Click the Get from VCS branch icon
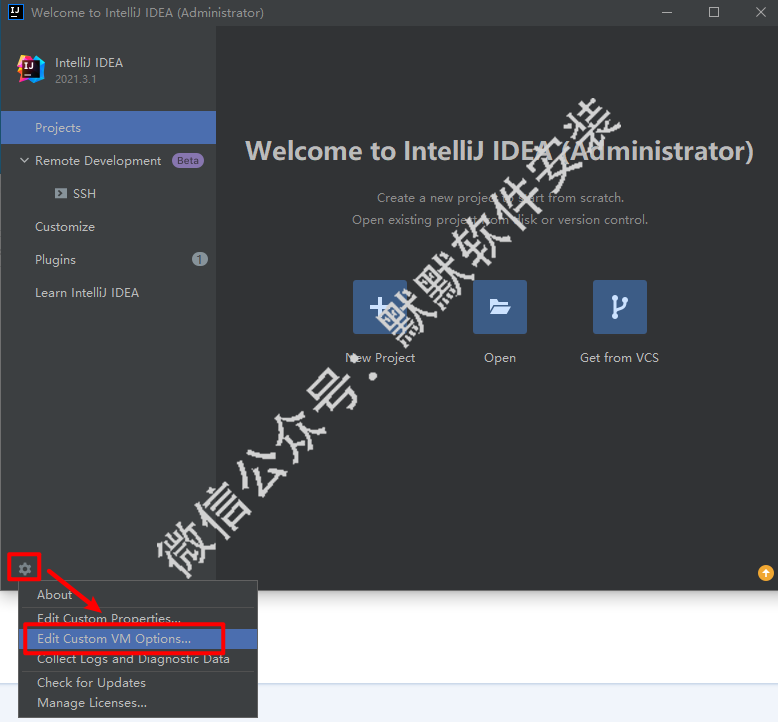This screenshot has width=778, height=722. [620, 307]
